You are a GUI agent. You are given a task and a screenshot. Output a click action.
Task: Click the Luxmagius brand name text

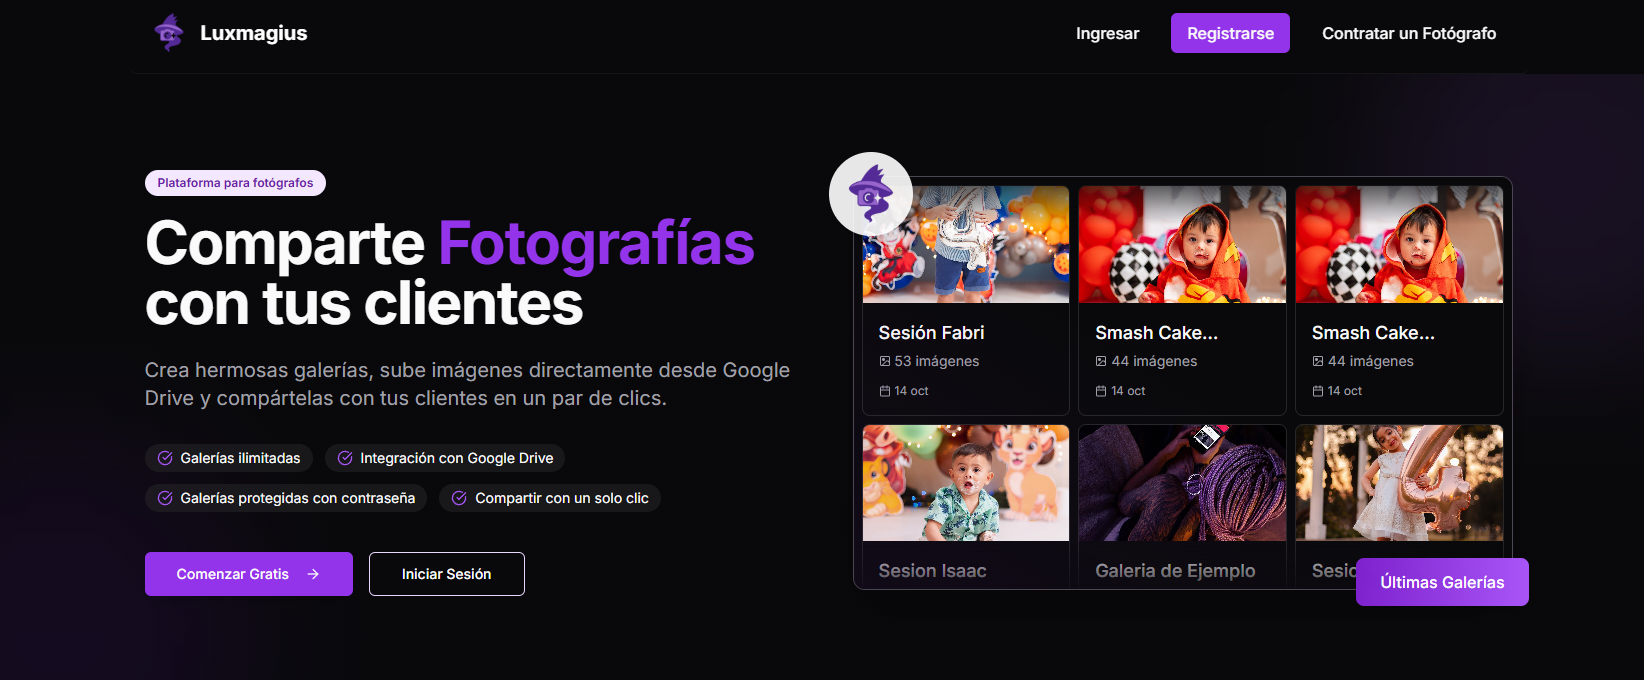tap(253, 33)
